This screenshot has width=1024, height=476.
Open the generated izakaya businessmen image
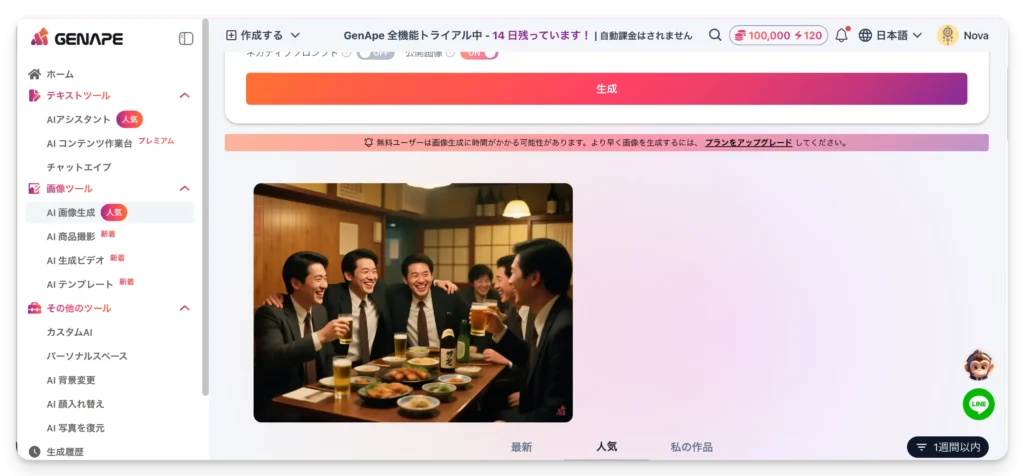[x=413, y=302]
